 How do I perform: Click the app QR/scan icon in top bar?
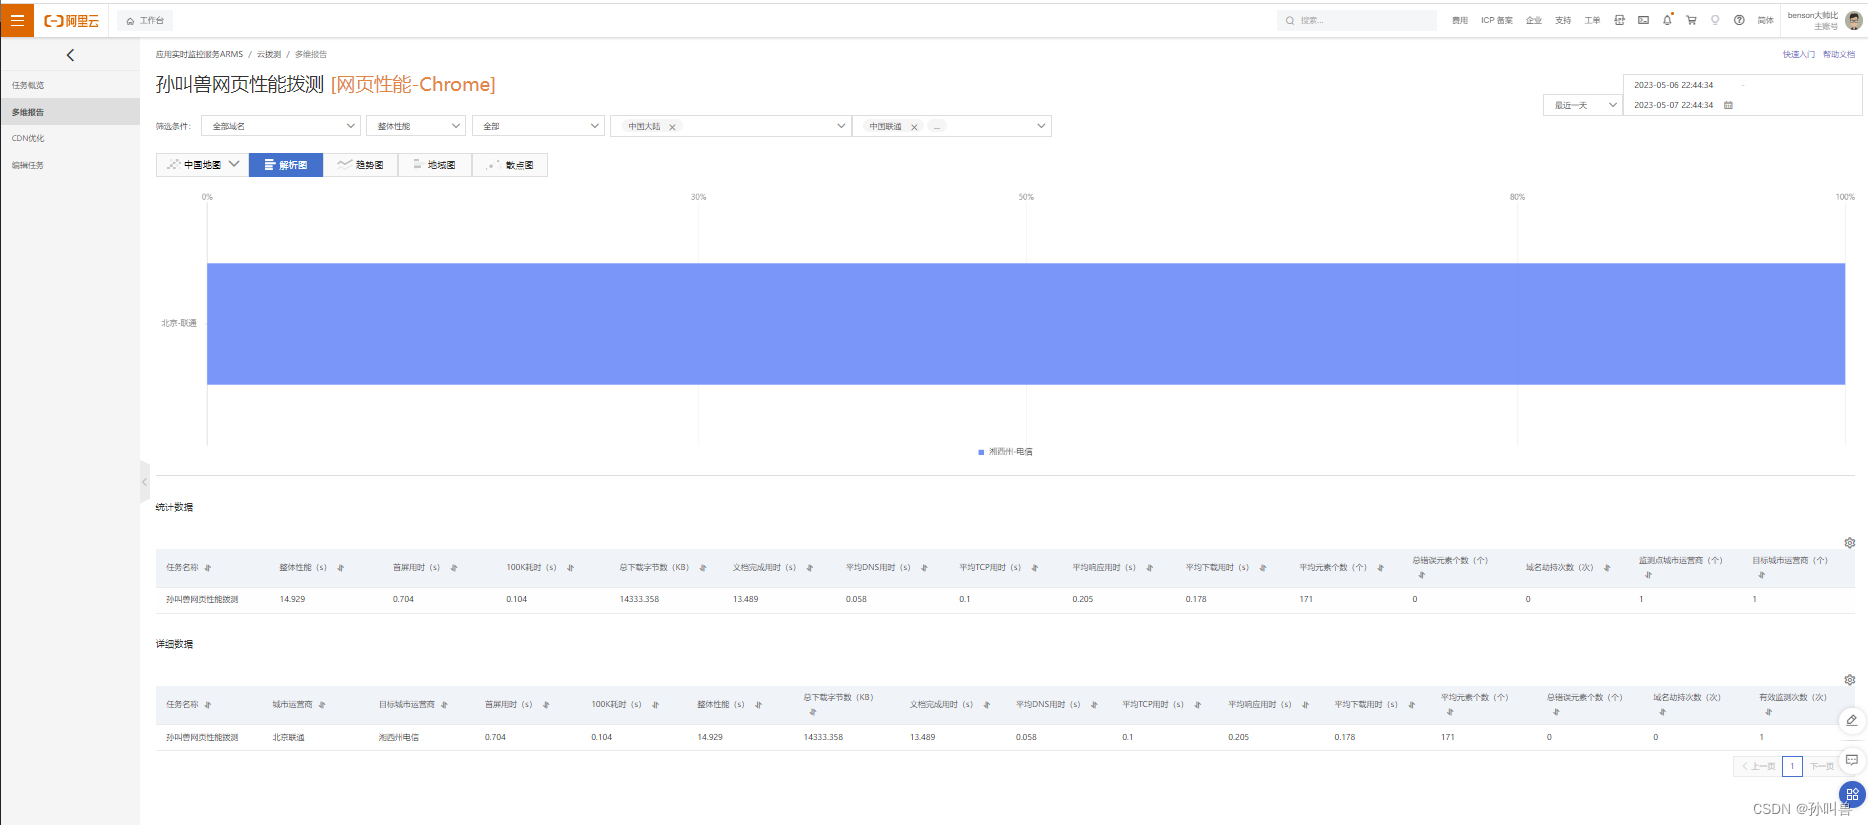1619,20
